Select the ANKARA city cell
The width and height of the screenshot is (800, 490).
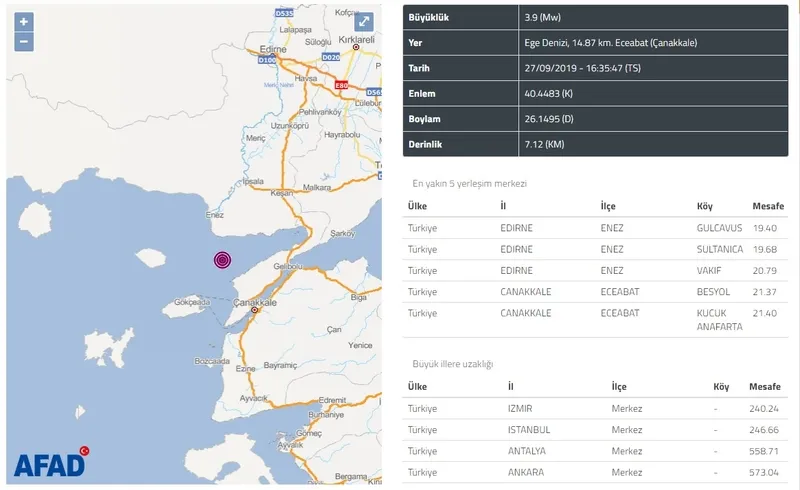tap(526, 473)
